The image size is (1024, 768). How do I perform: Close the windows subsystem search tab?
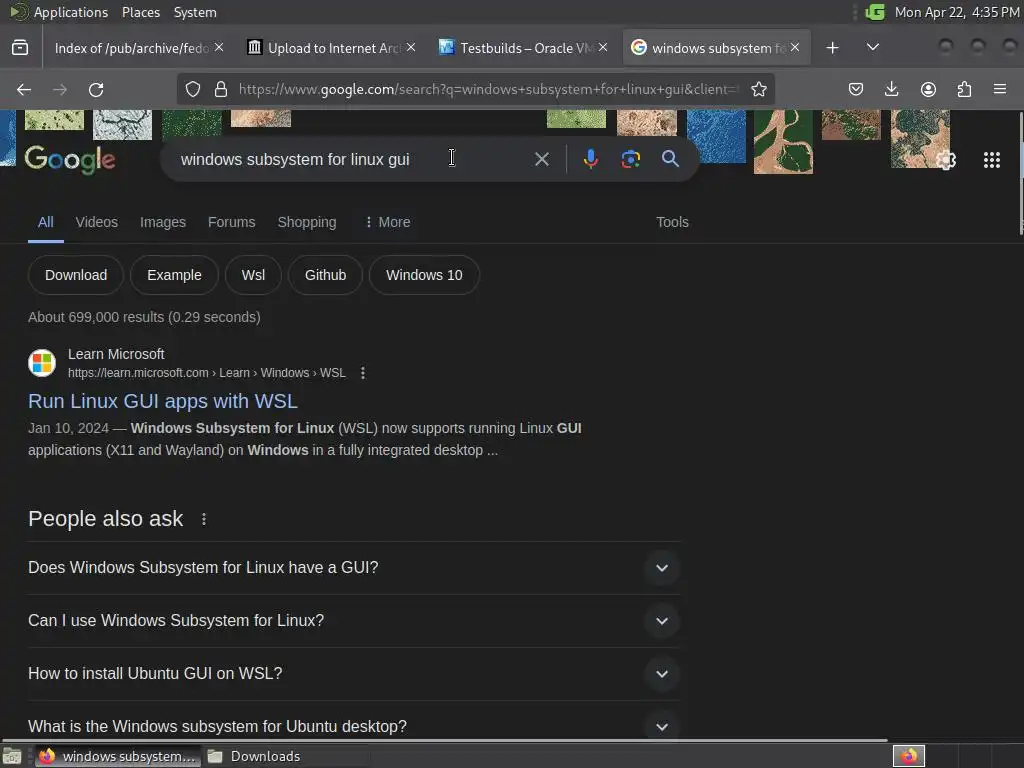(795, 47)
